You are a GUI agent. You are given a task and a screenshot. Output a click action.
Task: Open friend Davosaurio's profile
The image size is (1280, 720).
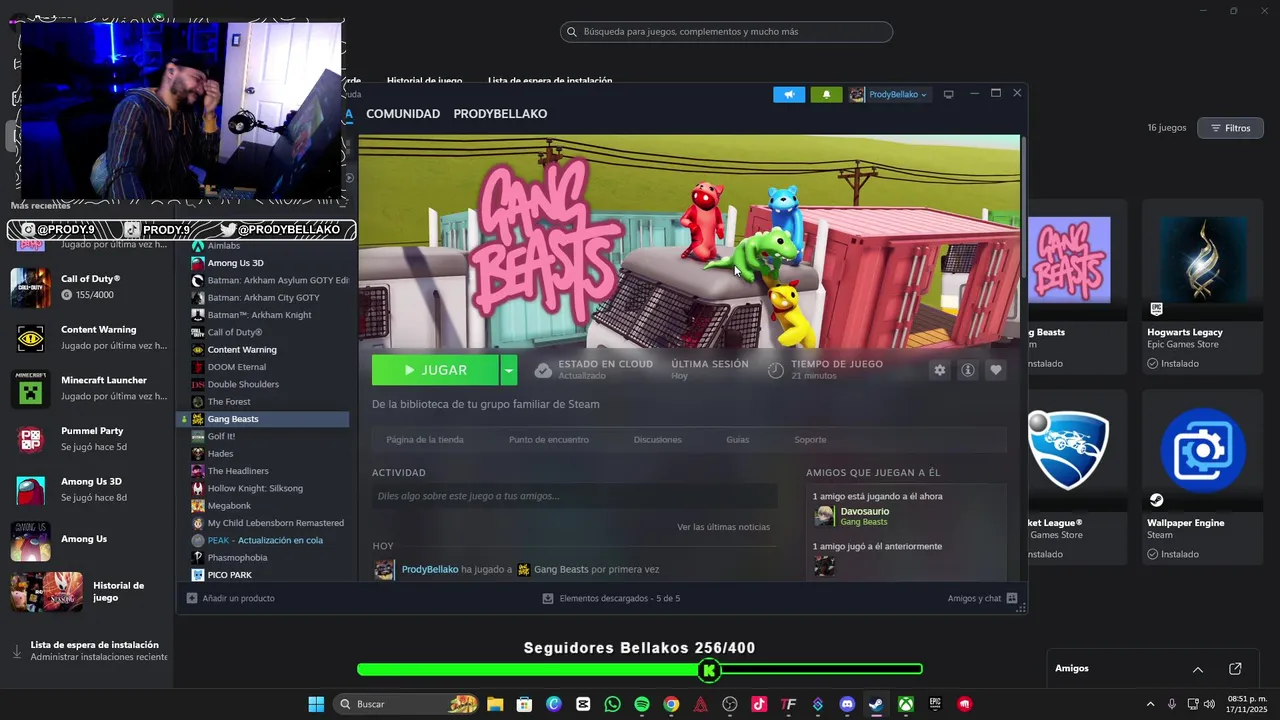click(x=864, y=512)
